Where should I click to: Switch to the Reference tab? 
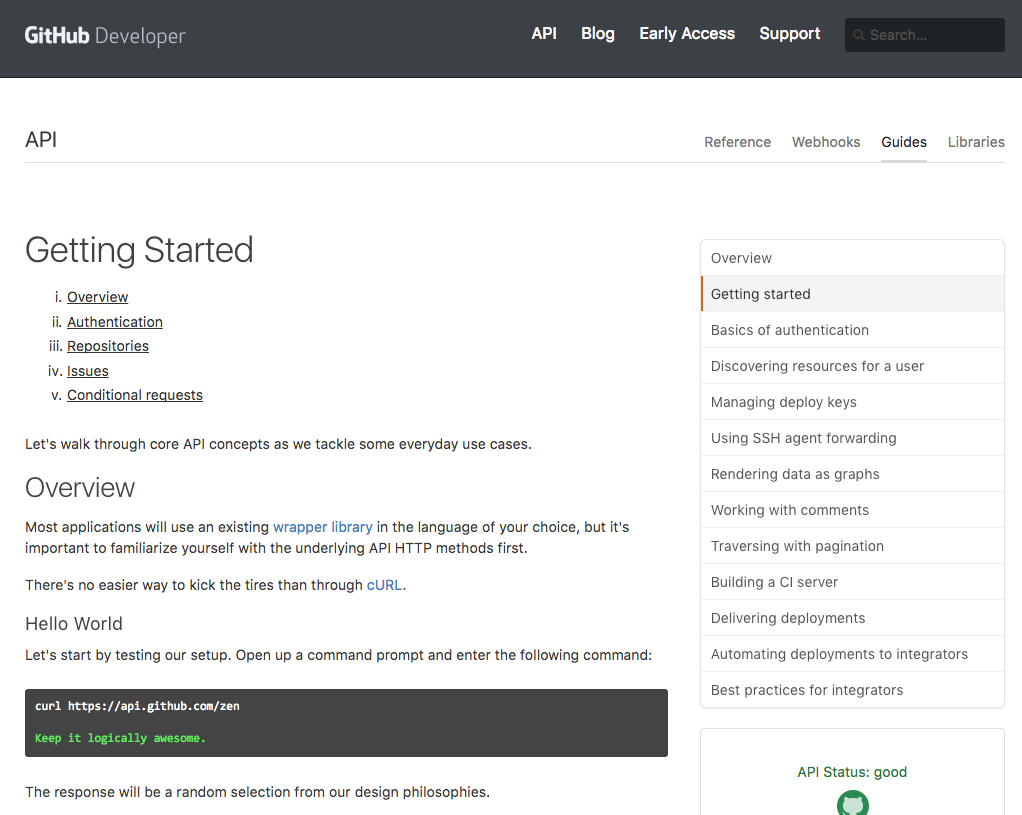tap(737, 142)
